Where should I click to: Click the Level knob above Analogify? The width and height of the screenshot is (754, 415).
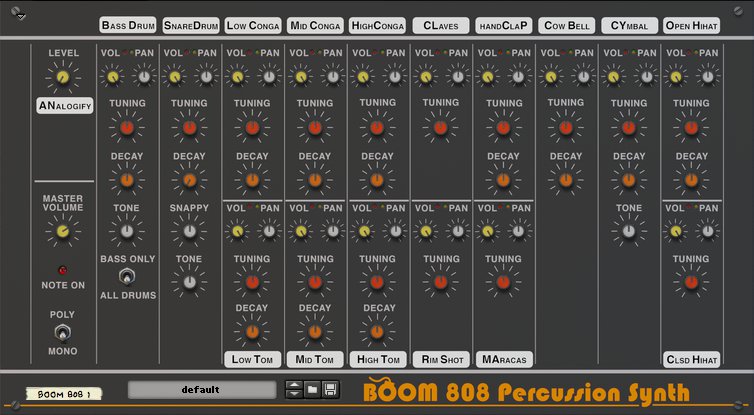click(x=63, y=77)
